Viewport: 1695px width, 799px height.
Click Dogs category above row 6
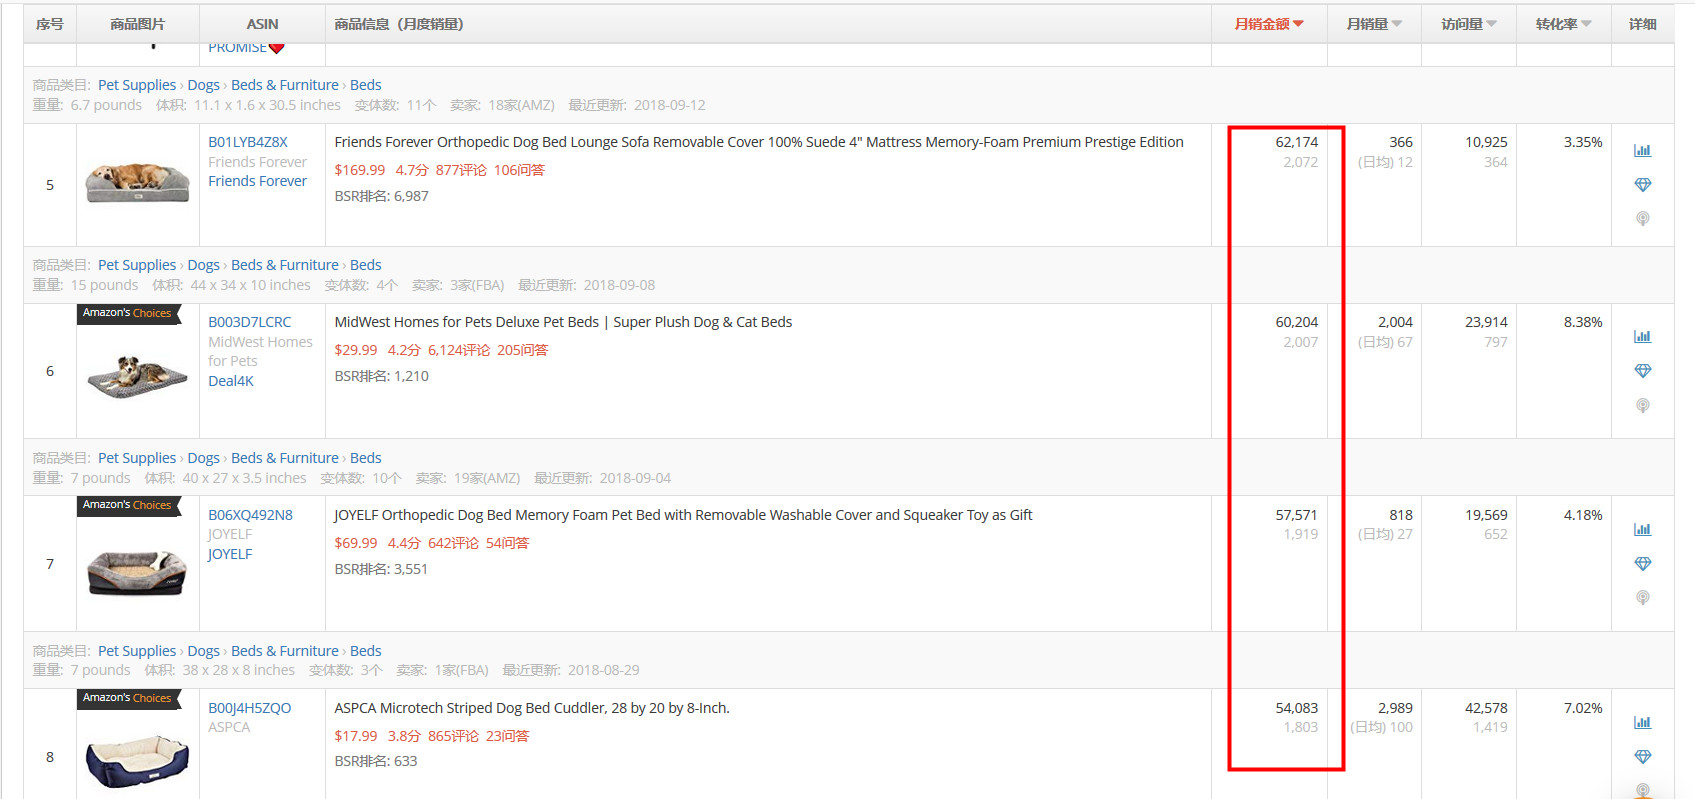pyautogui.click(x=203, y=265)
